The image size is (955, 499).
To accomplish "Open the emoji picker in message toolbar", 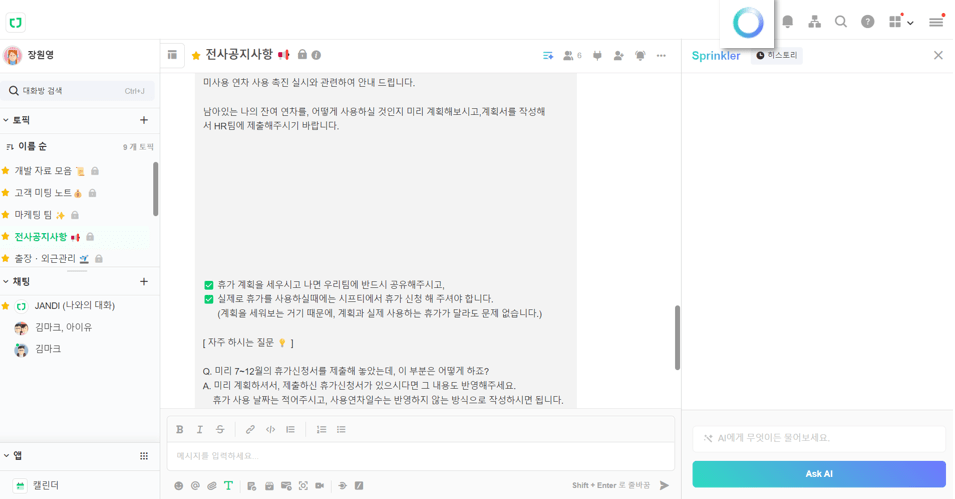I will coord(179,486).
